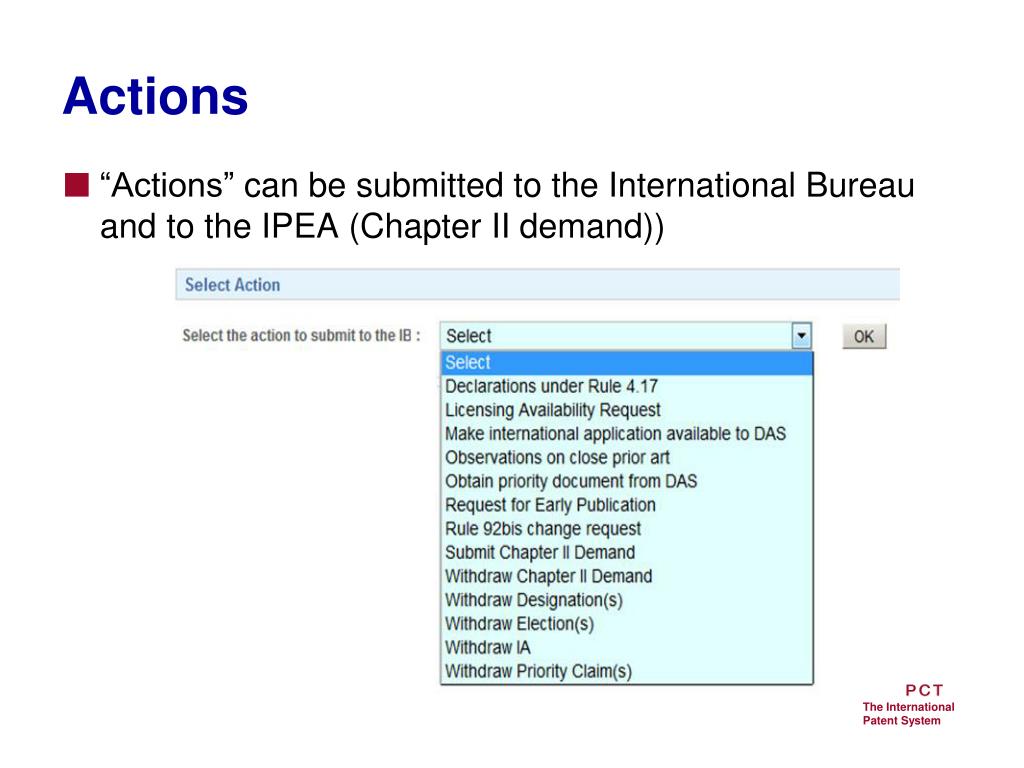The image size is (1024, 768).
Task: Choose 'Withdraw Designation(s)' option
Action: click(x=627, y=600)
